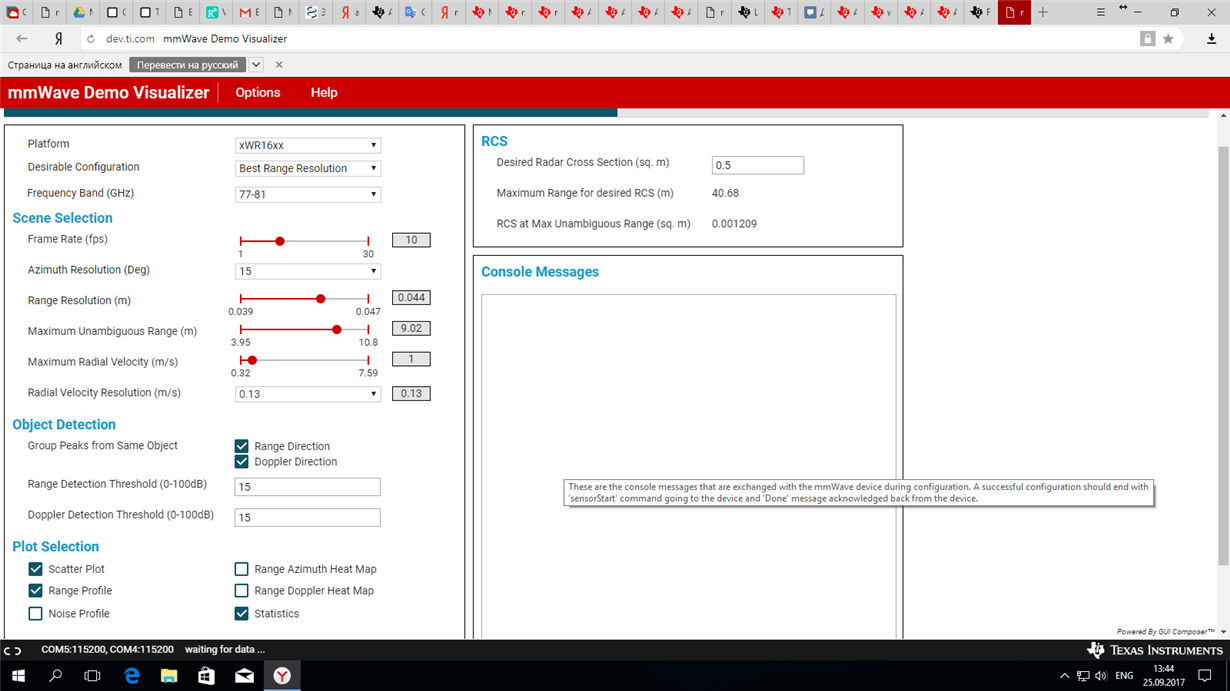The width and height of the screenshot is (1230, 691).
Task: Bookmark page with the star icon
Action: (x=1168, y=39)
